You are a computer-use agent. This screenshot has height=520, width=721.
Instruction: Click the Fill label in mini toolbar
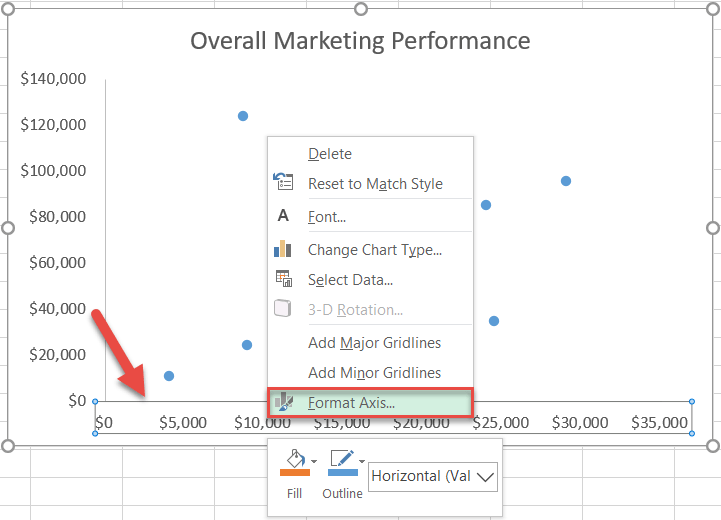click(x=294, y=493)
